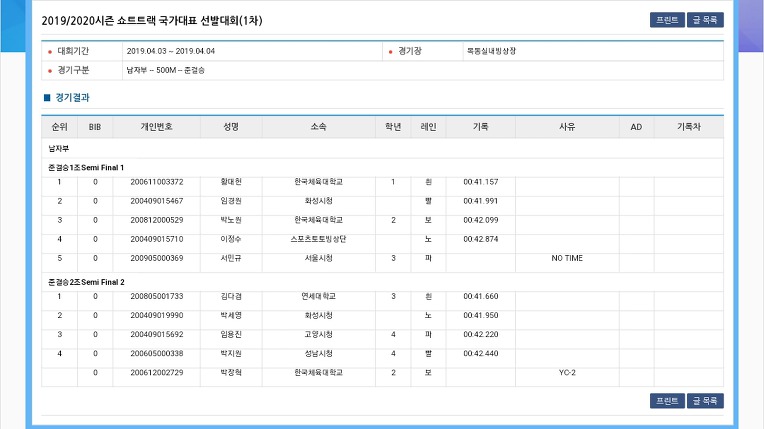
Task: Click the 학년 column header
Action: tap(393, 127)
